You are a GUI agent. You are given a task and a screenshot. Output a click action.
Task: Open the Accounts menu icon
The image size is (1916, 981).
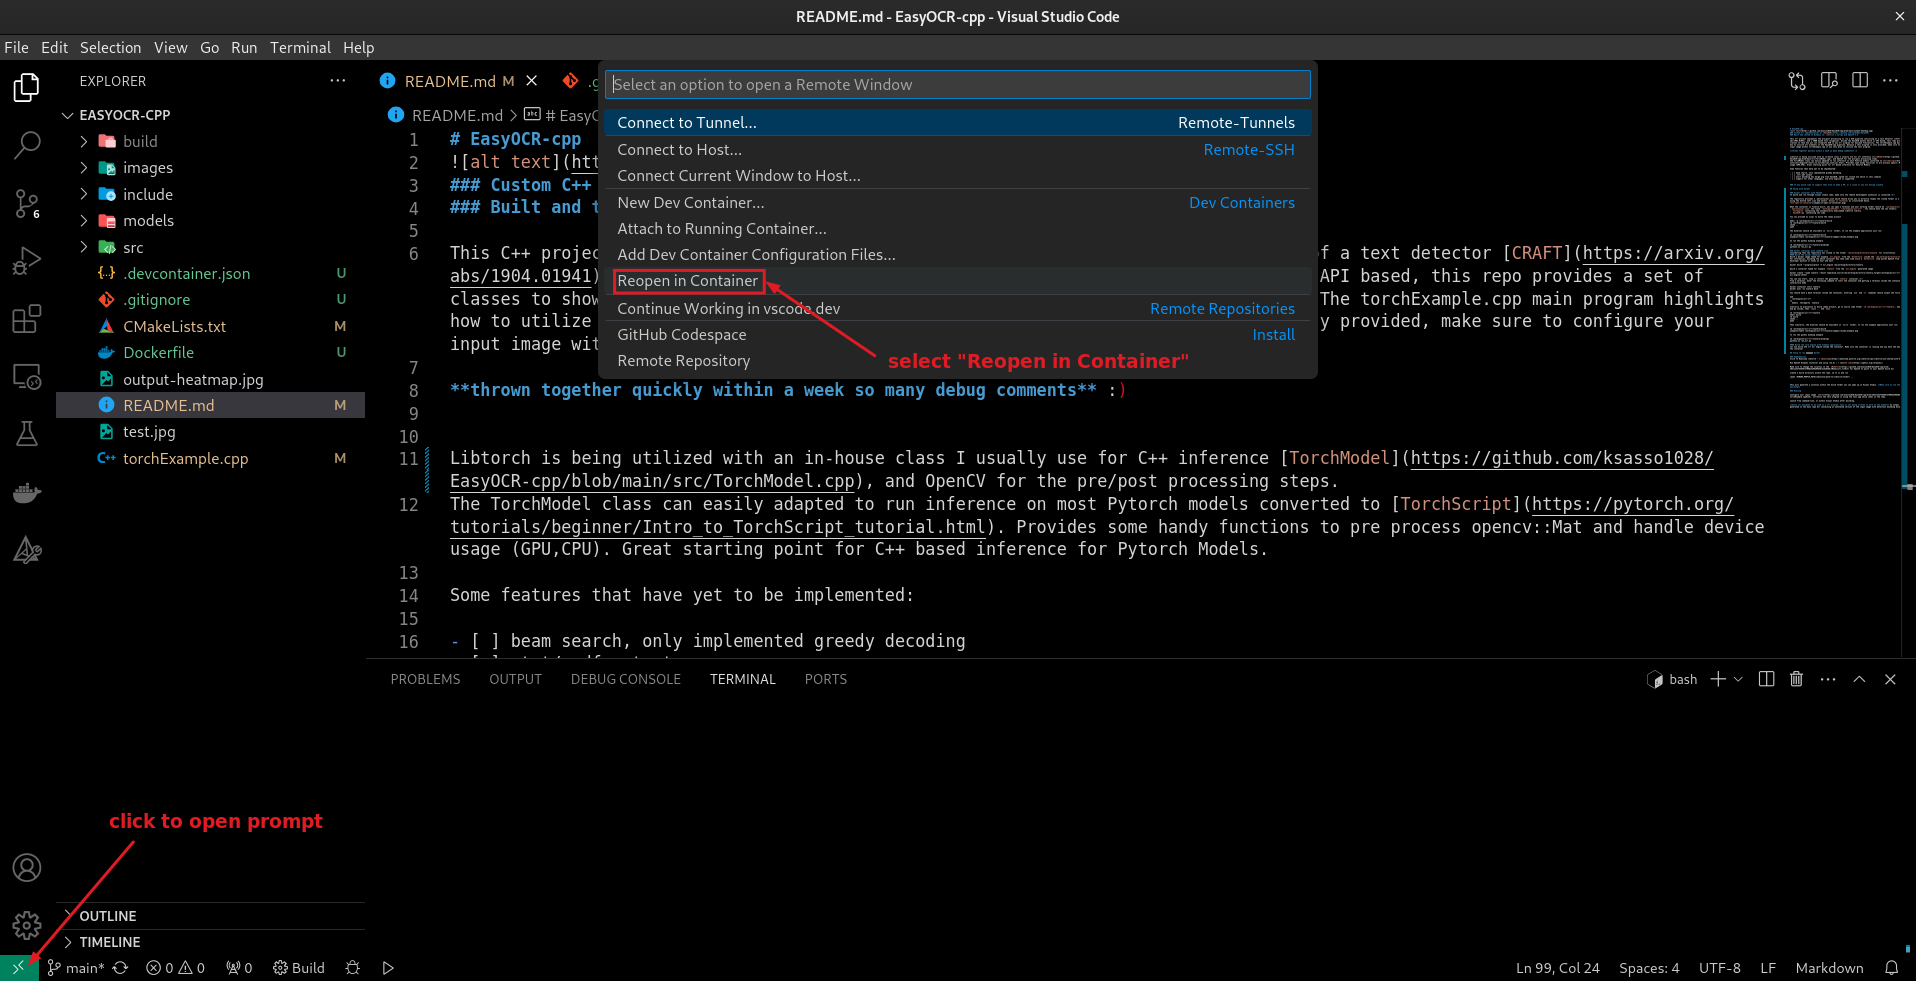point(27,867)
